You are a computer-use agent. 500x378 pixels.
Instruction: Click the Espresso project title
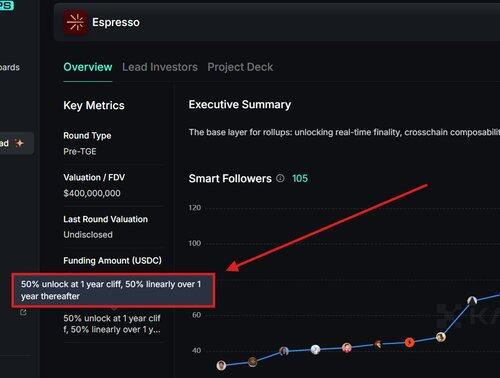(116, 22)
